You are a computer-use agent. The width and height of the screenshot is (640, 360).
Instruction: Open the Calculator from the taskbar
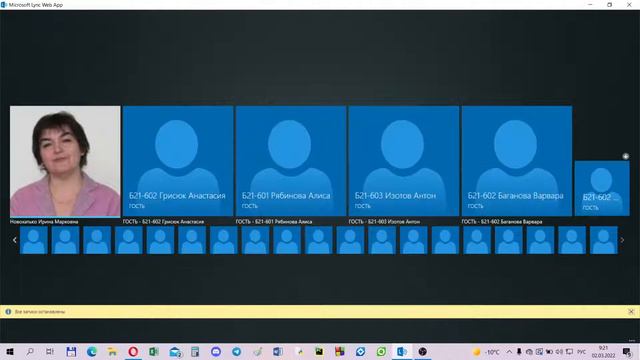click(x=195, y=351)
